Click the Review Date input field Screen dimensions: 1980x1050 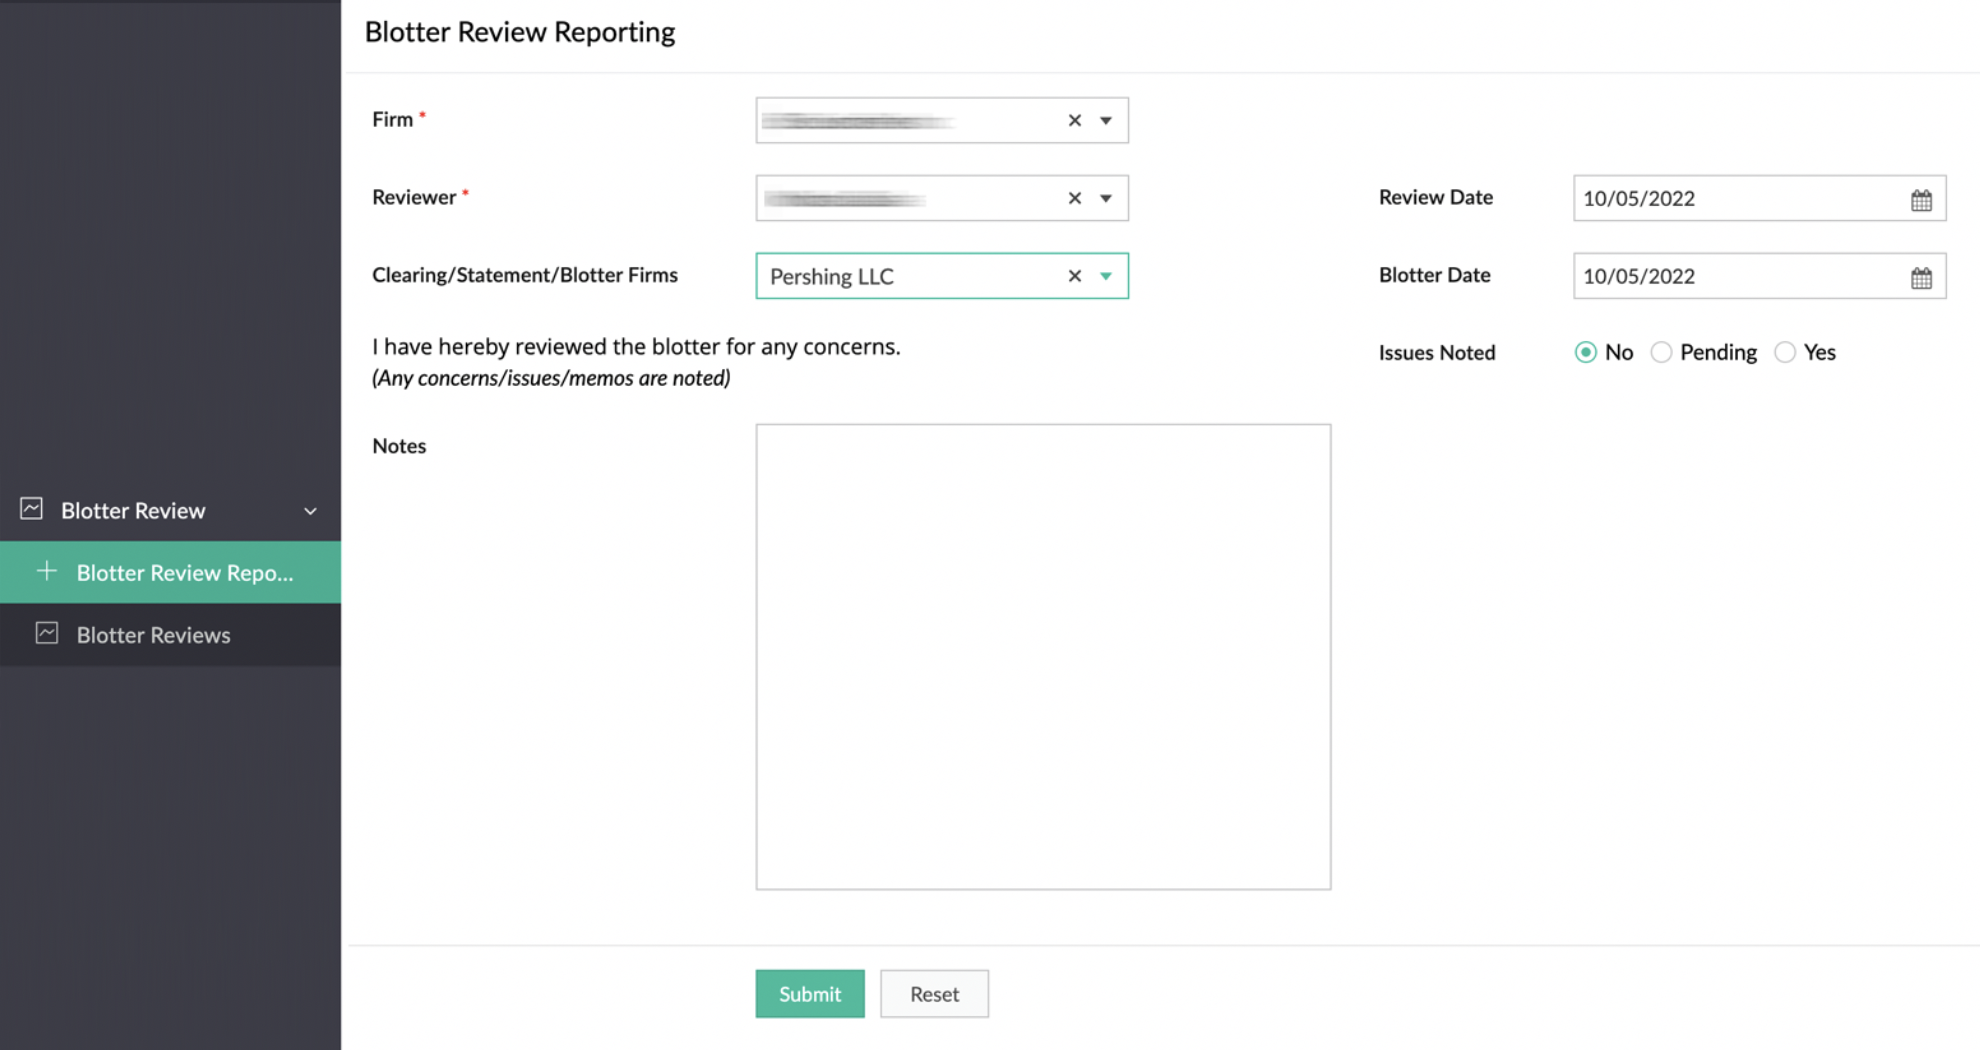coord(1759,198)
